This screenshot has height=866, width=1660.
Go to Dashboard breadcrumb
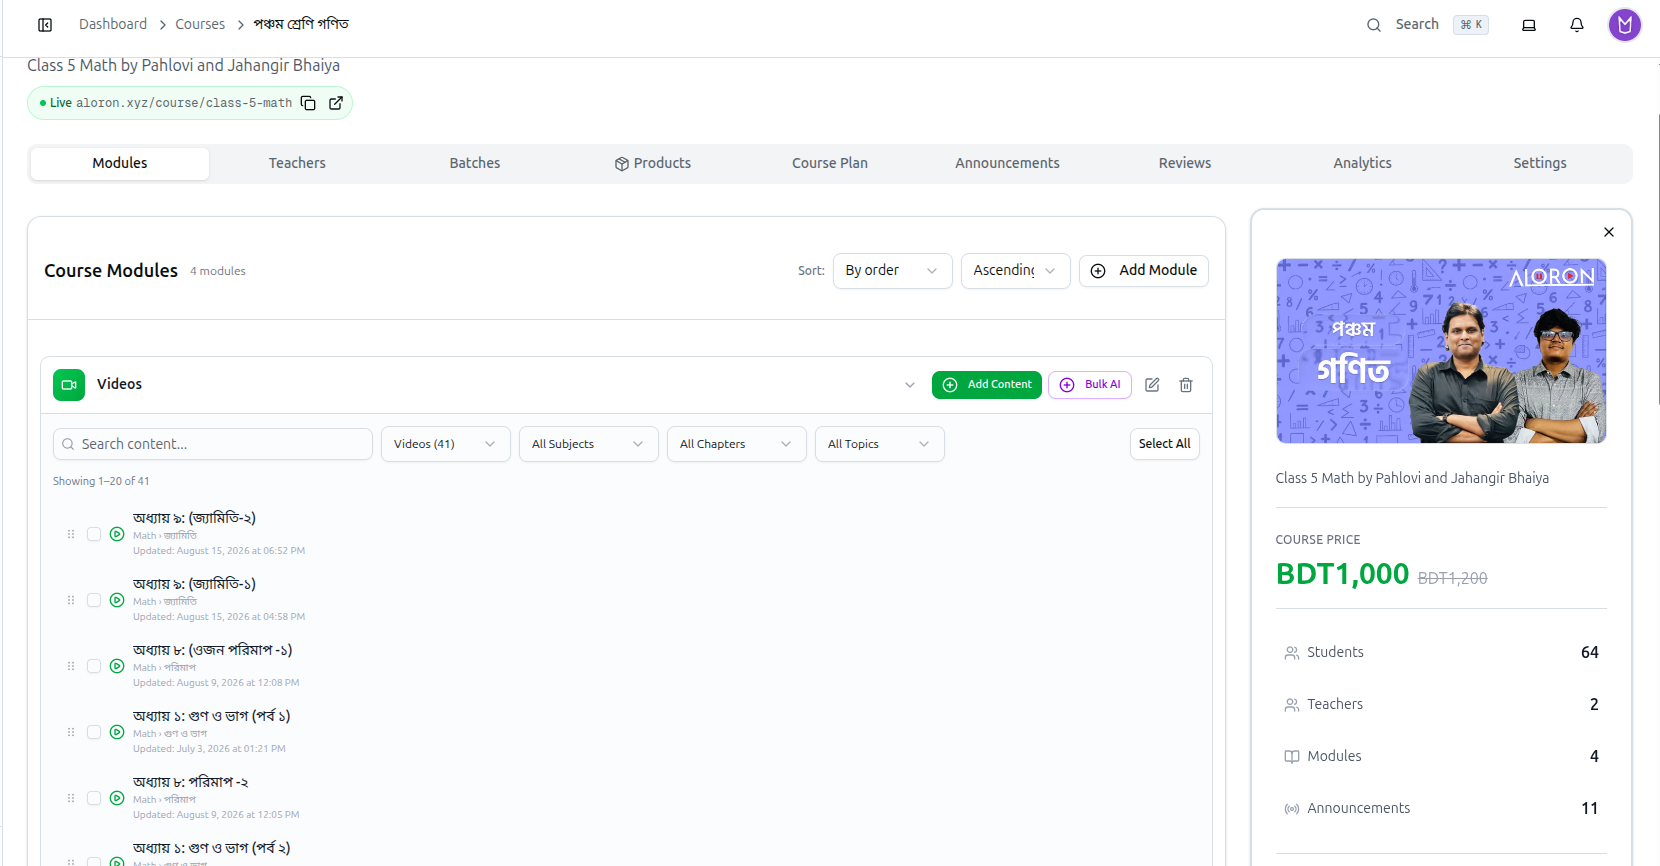(113, 25)
